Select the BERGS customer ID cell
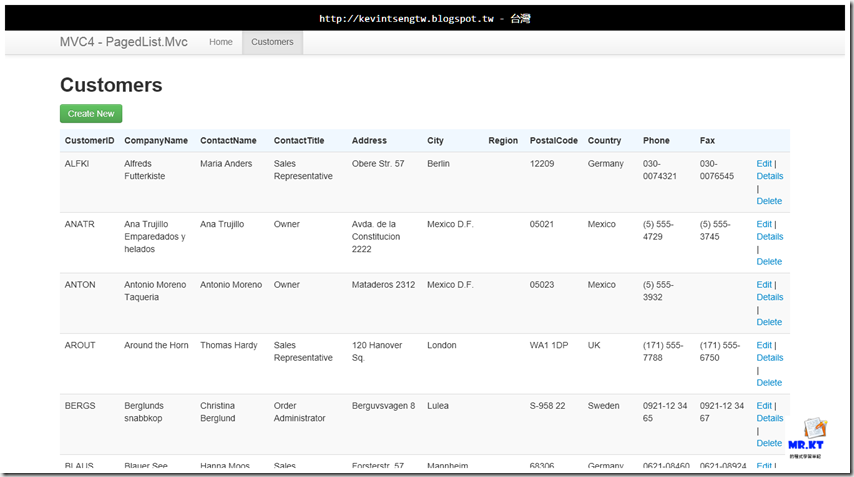854x477 pixels. (80, 405)
